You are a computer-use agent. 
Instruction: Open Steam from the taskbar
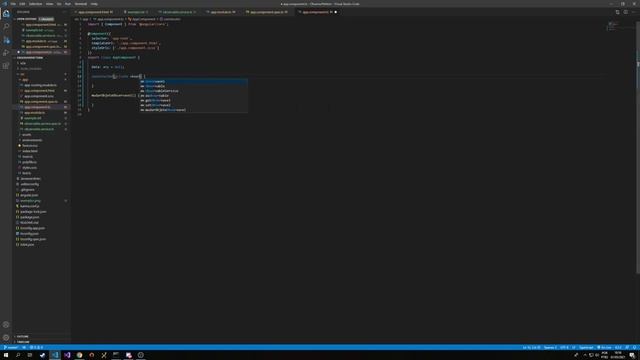(x=42, y=355)
